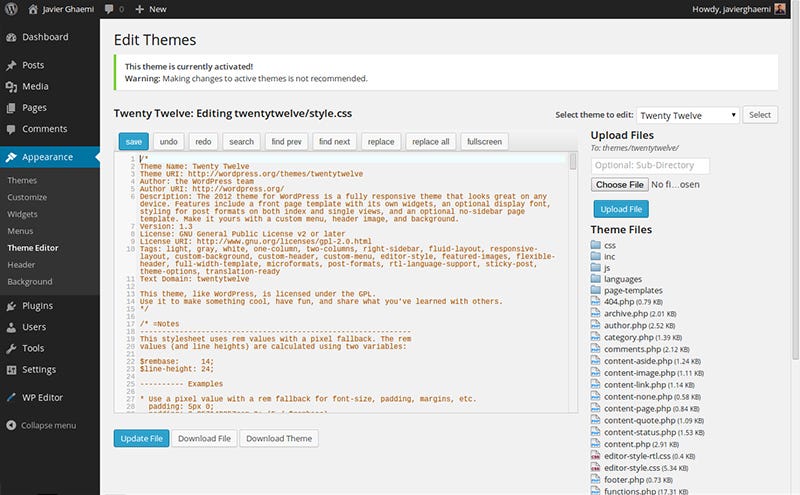Click the blue save button
This screenshot has width=800, height=495.
[x=134, y=142]
